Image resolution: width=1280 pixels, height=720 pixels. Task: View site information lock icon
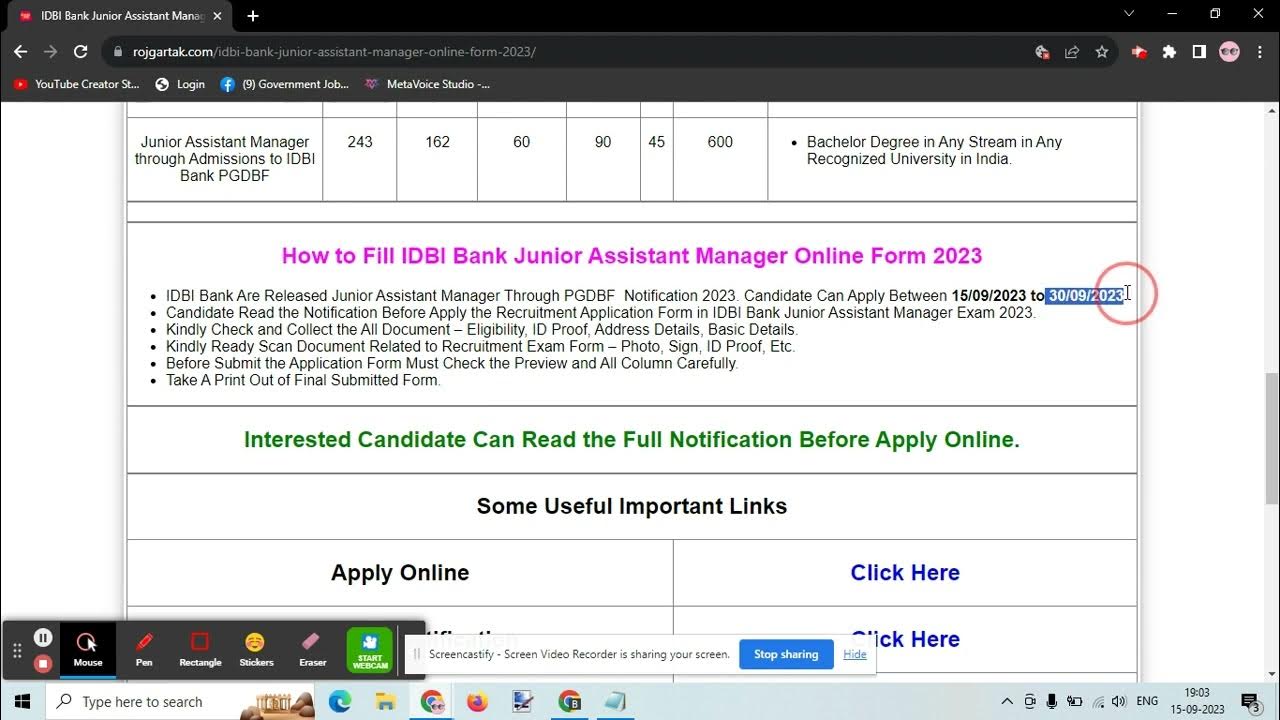pyautogui.click(x=118, y=52)
